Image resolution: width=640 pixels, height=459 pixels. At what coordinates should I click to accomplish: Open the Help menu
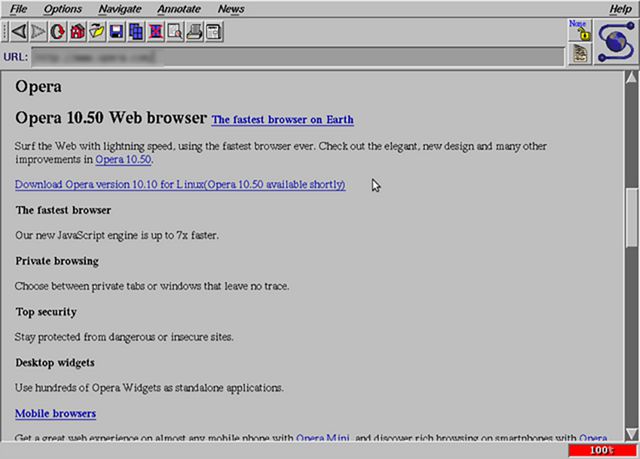pyautogui.click(x=620, y=9)
